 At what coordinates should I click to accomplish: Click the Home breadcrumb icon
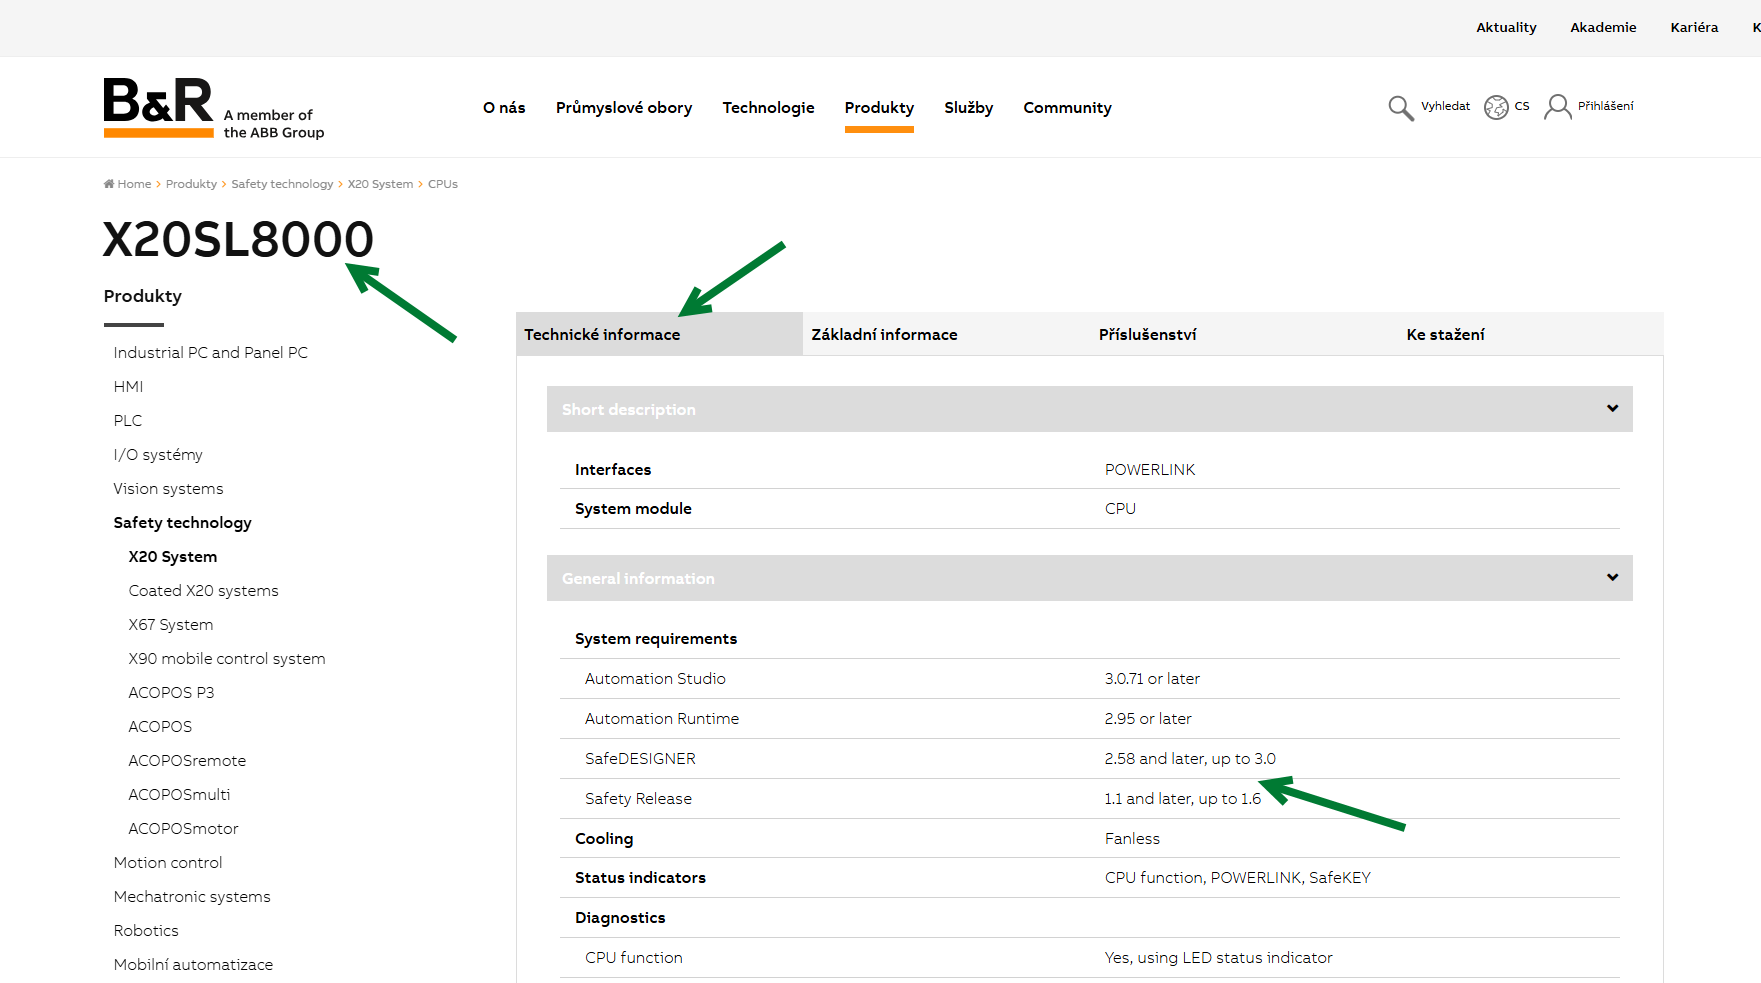click(109, 184)
